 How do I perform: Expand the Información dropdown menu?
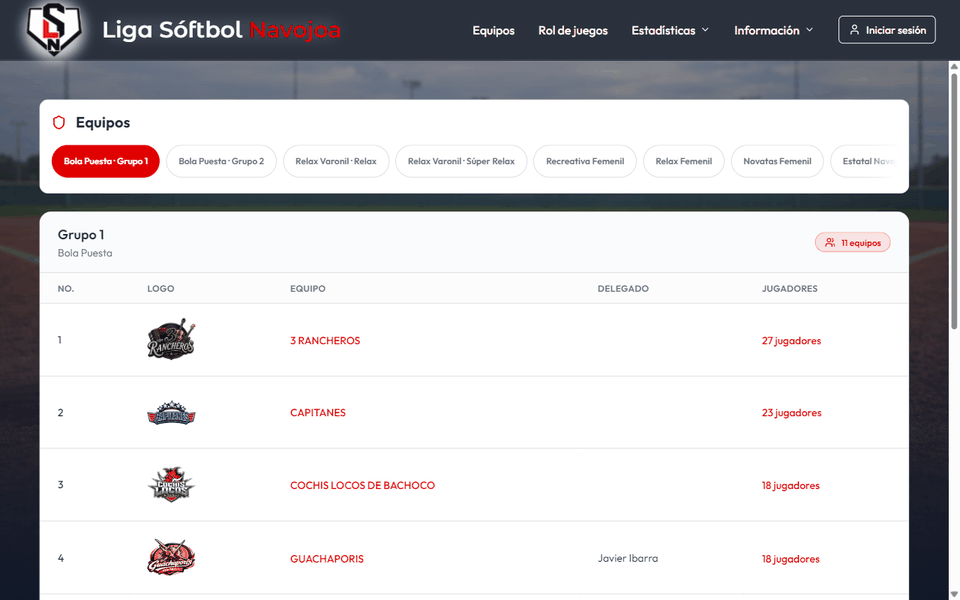[x=773, y=30]
